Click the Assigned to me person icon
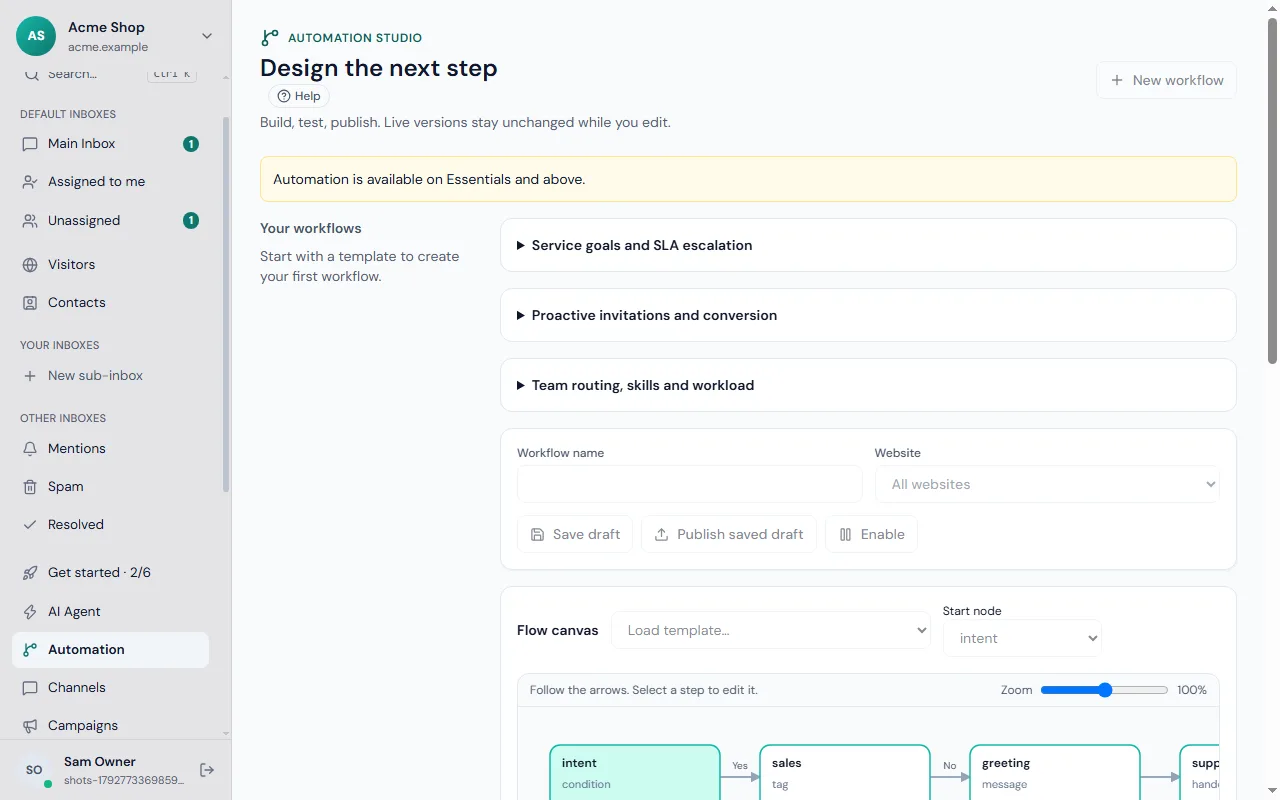This screenshot has width=1280, height=800. click(x=30, y=182)
